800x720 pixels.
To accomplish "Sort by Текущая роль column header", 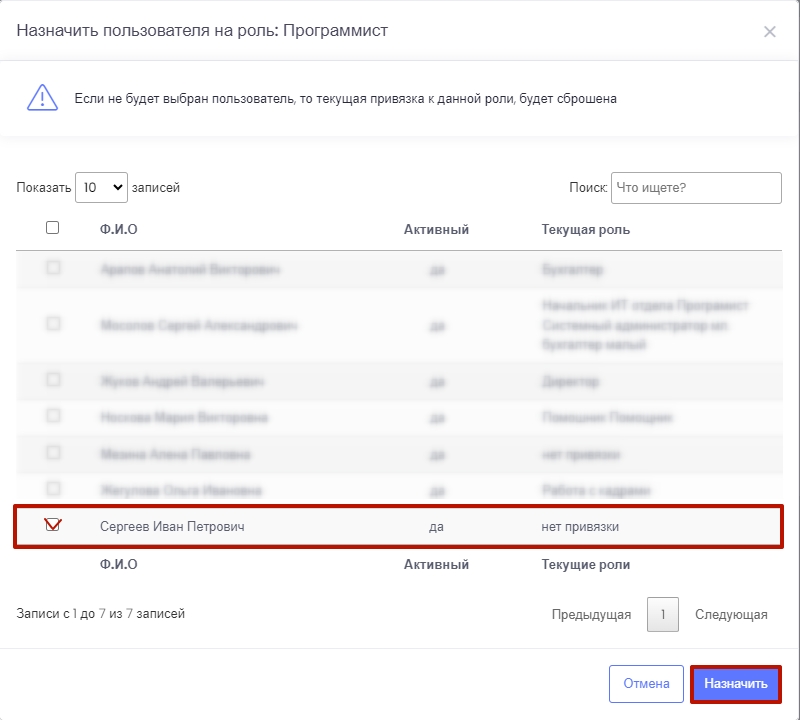I will coord(585,230).
